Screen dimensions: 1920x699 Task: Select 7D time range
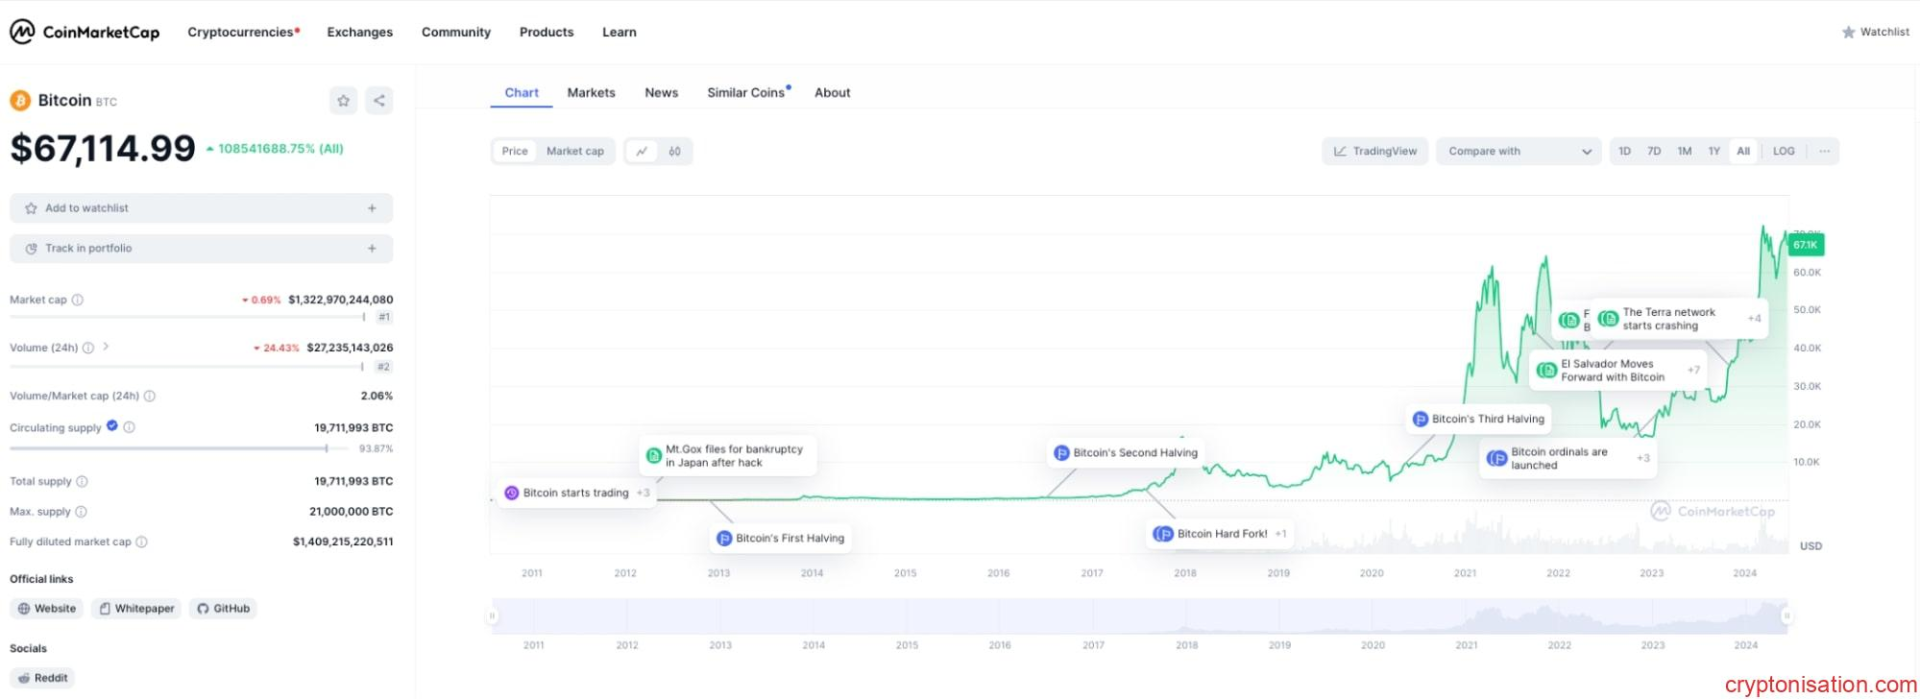click(x=1654, y=151)
